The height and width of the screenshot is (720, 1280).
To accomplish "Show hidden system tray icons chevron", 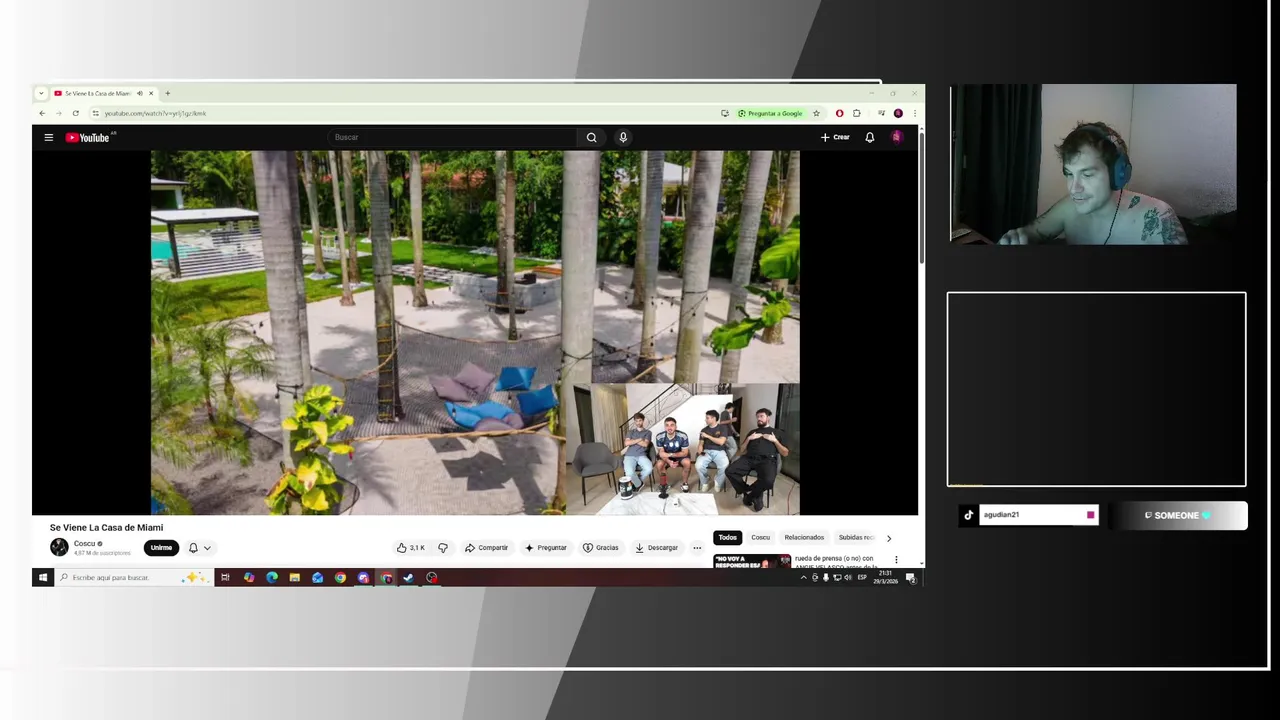I will pos(803,577).
